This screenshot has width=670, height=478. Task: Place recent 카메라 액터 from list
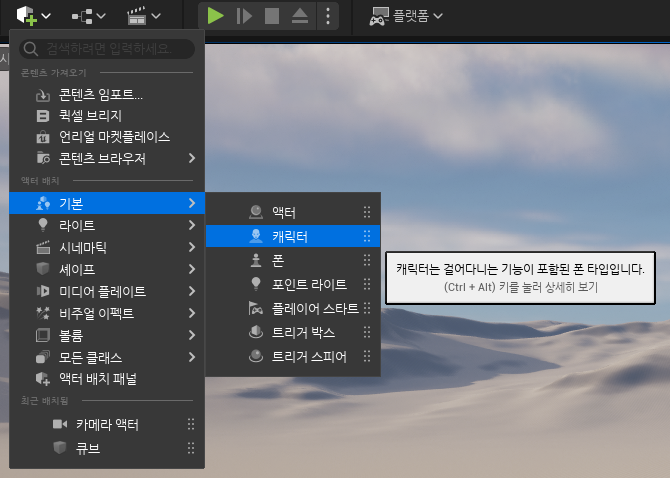(x=107, y=424)
